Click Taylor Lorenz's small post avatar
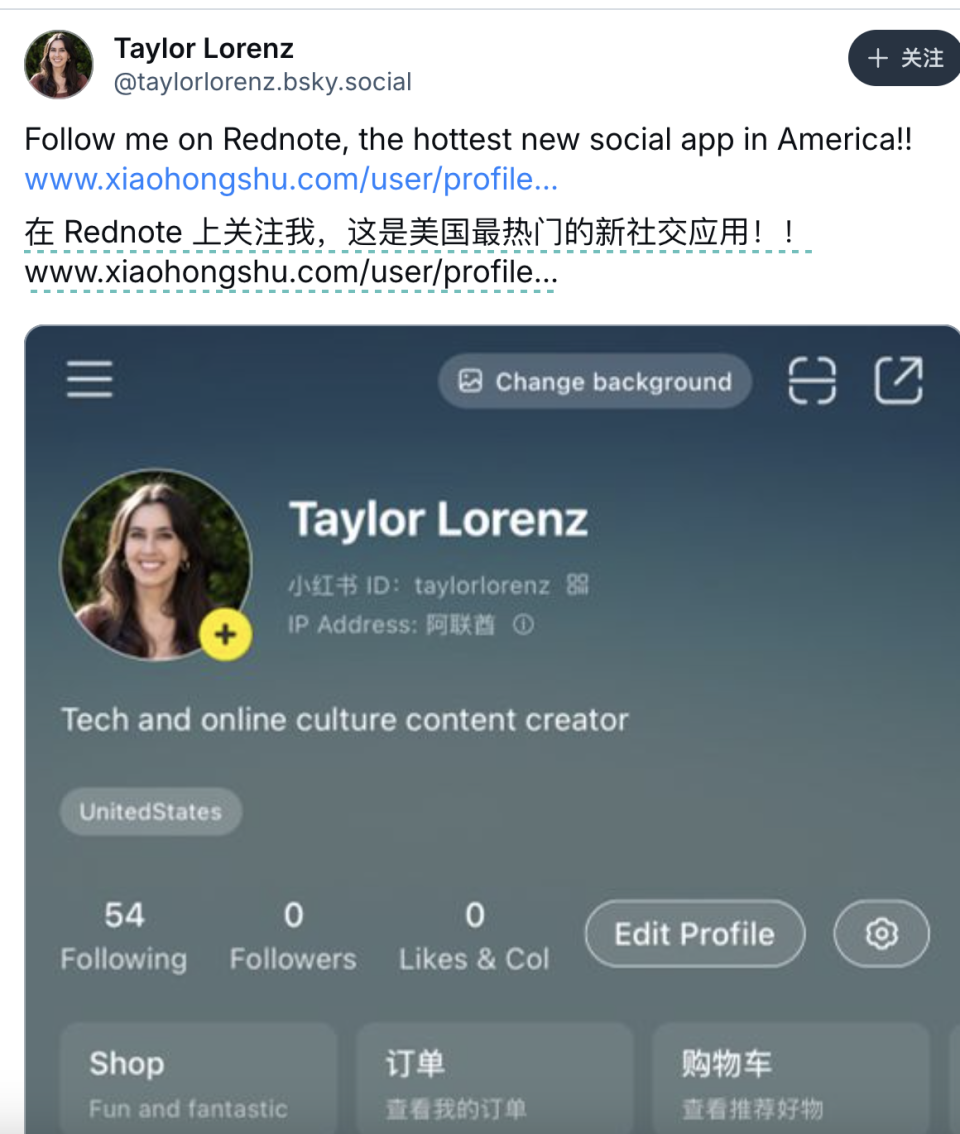Screen dimensions: 960x1134 pos(59,64)
